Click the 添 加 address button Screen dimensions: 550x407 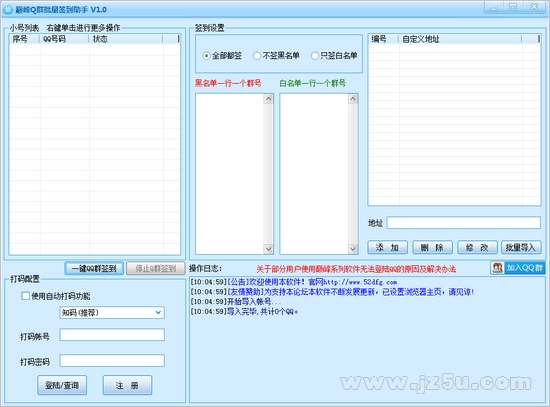pos(387,247)
